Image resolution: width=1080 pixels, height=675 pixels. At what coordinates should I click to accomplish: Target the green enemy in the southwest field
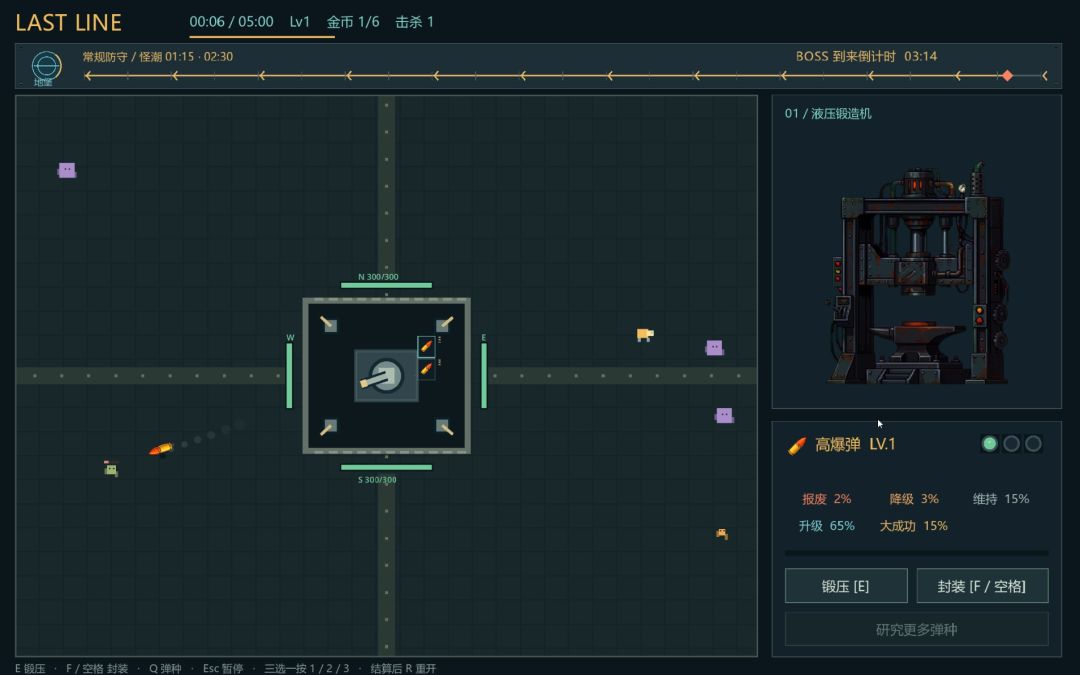111,468
